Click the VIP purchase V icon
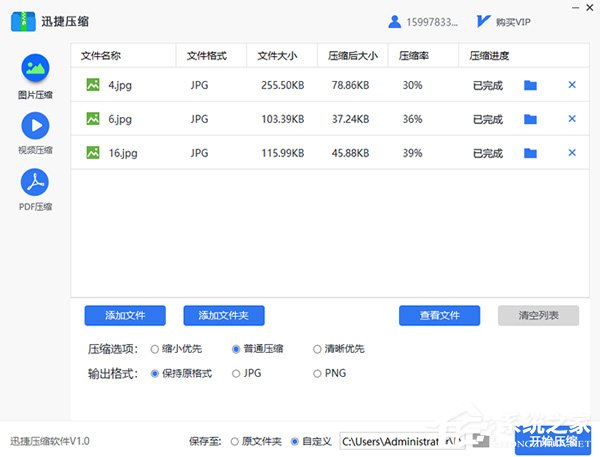600x457 pixels. pyautogui.click(x=483, y=21)
